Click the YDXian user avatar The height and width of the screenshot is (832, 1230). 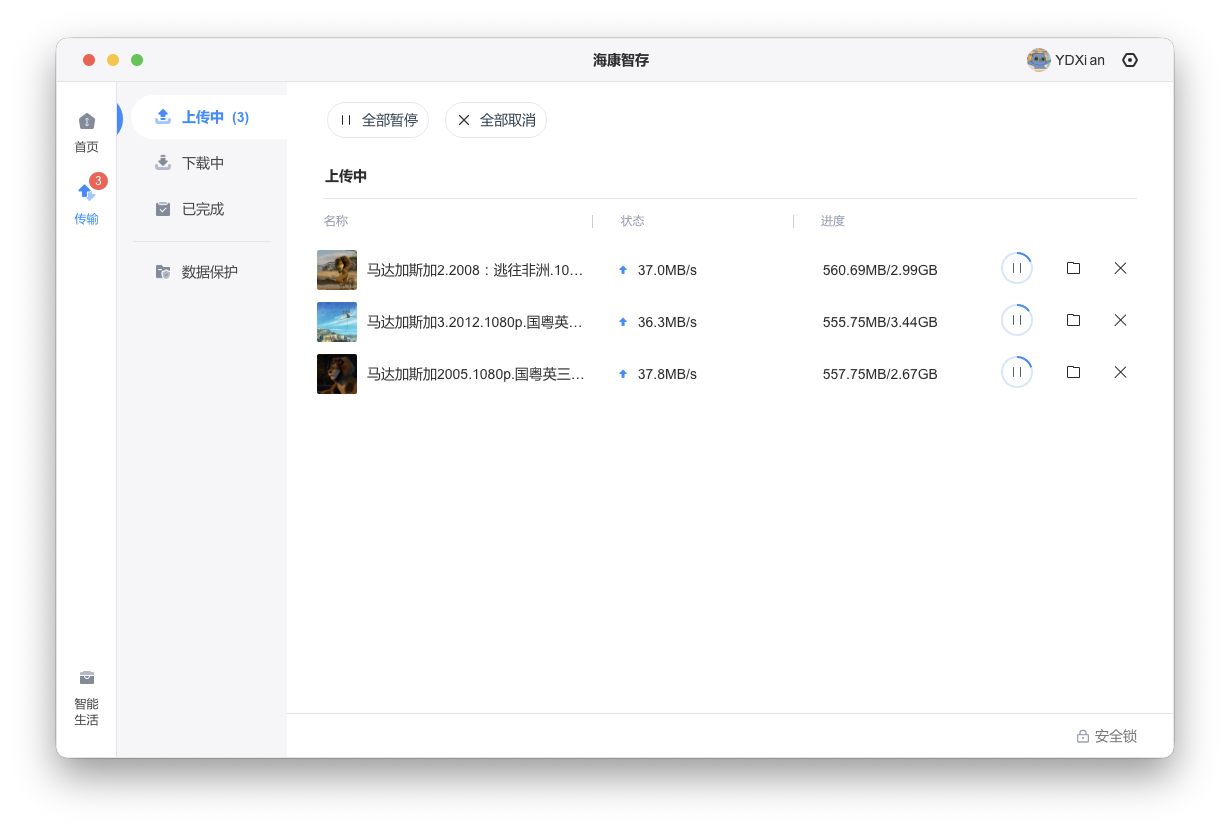point(1038,60)
